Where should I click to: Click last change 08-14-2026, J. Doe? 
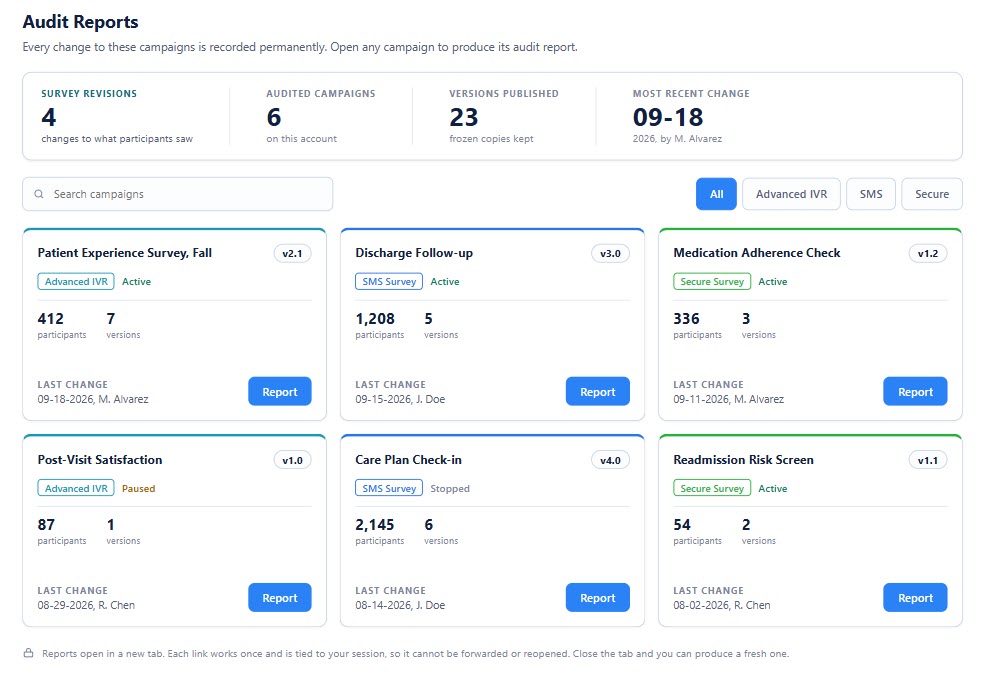click(x=400, y=605)
